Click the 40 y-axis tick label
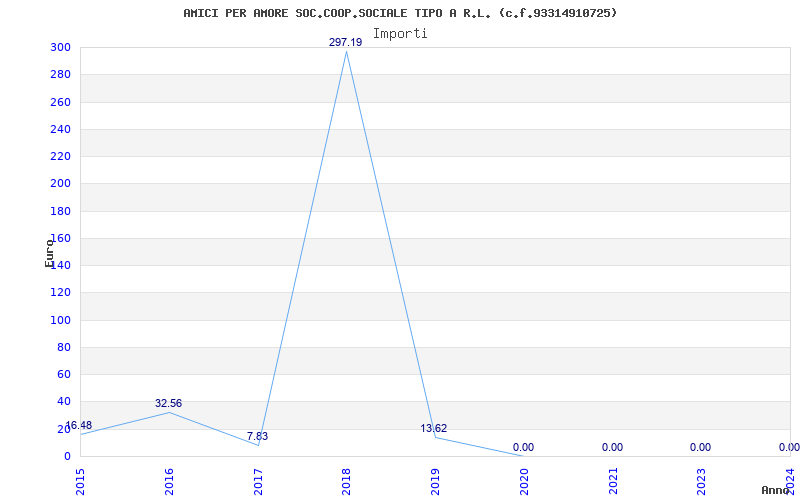 [x=63, y=402]
